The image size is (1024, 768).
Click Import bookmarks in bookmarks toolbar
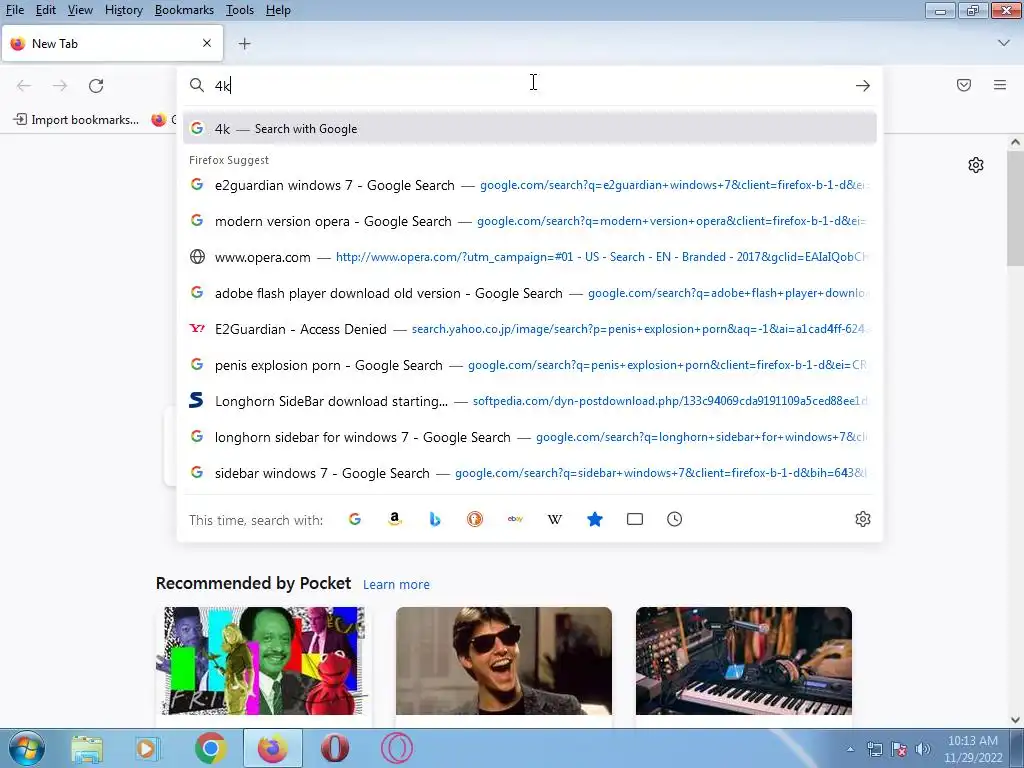(76, 120)
